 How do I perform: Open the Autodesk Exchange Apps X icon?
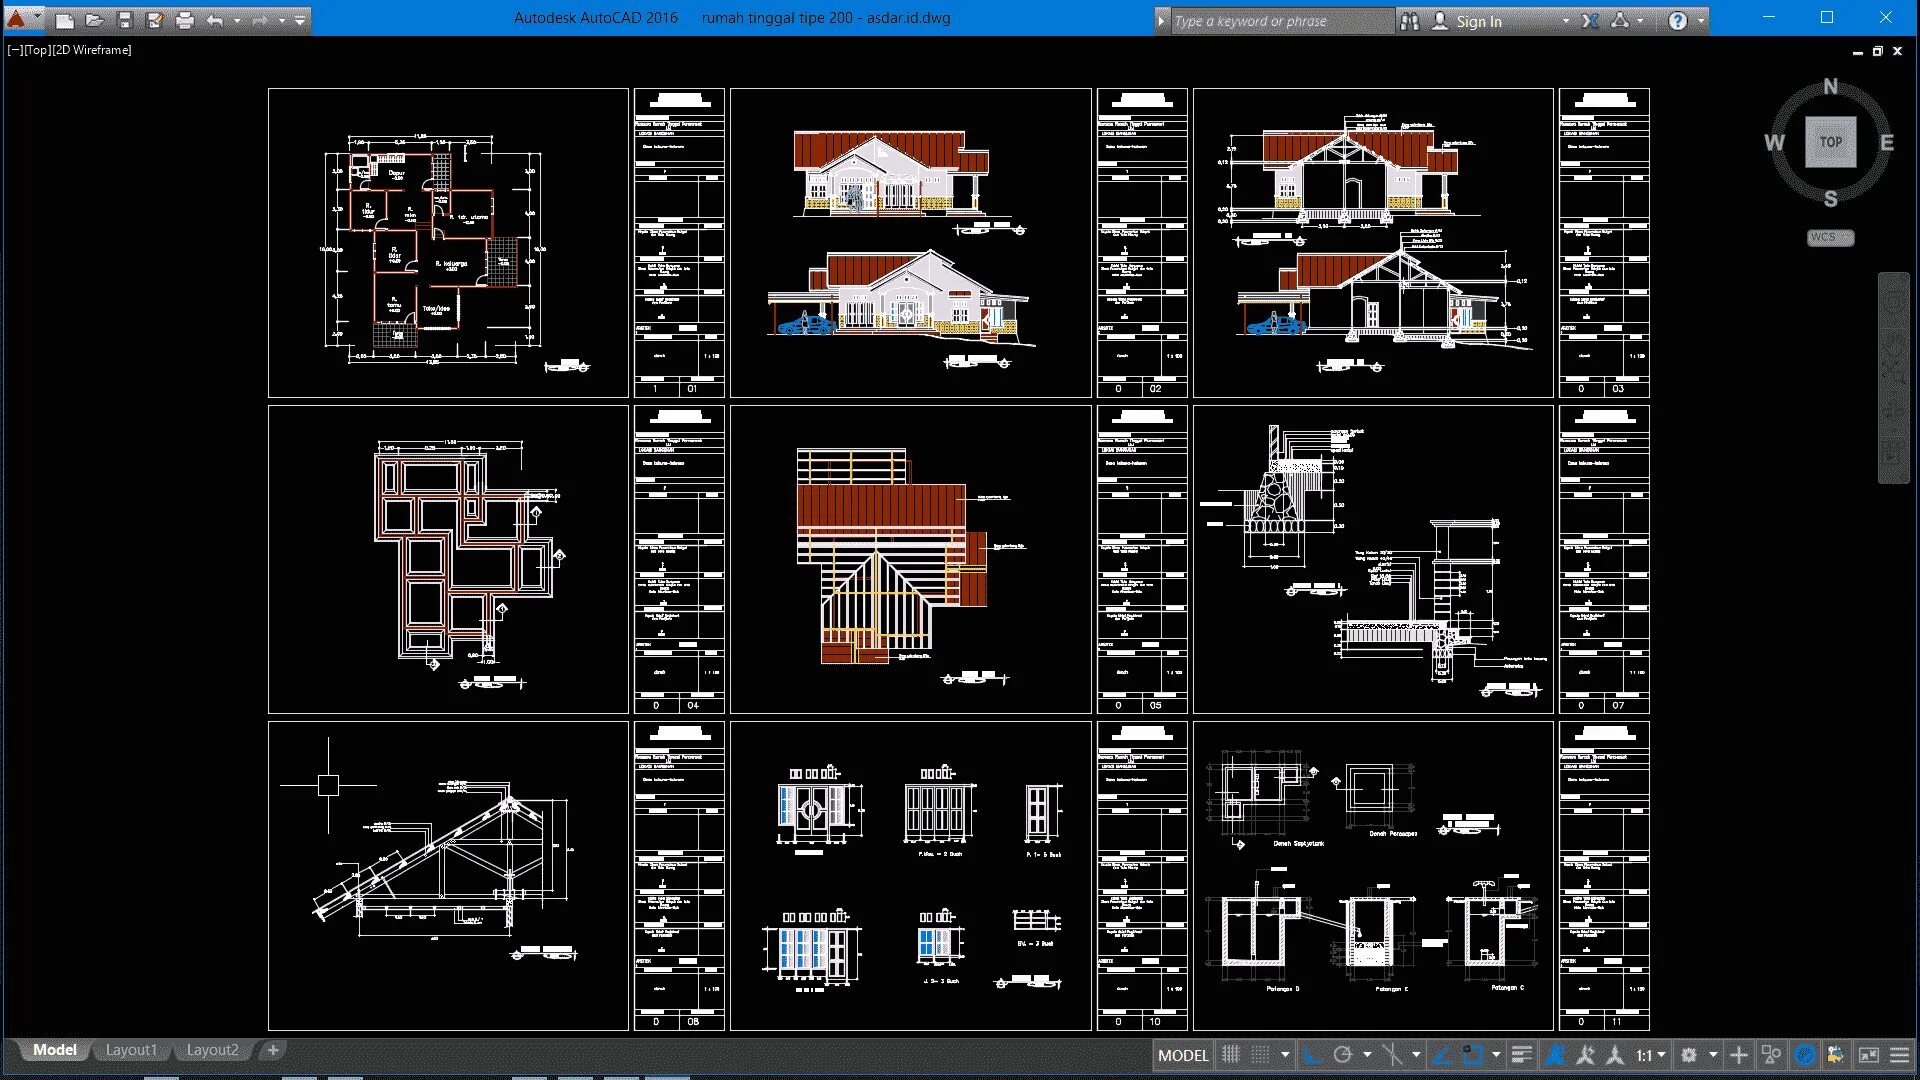click(1590, 21)
